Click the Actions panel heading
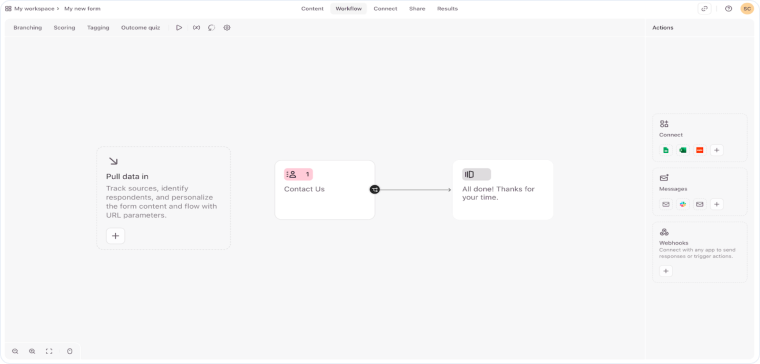The width and height of the screenshot is (760, 364). pyautogui.click(x=663, y=28)
